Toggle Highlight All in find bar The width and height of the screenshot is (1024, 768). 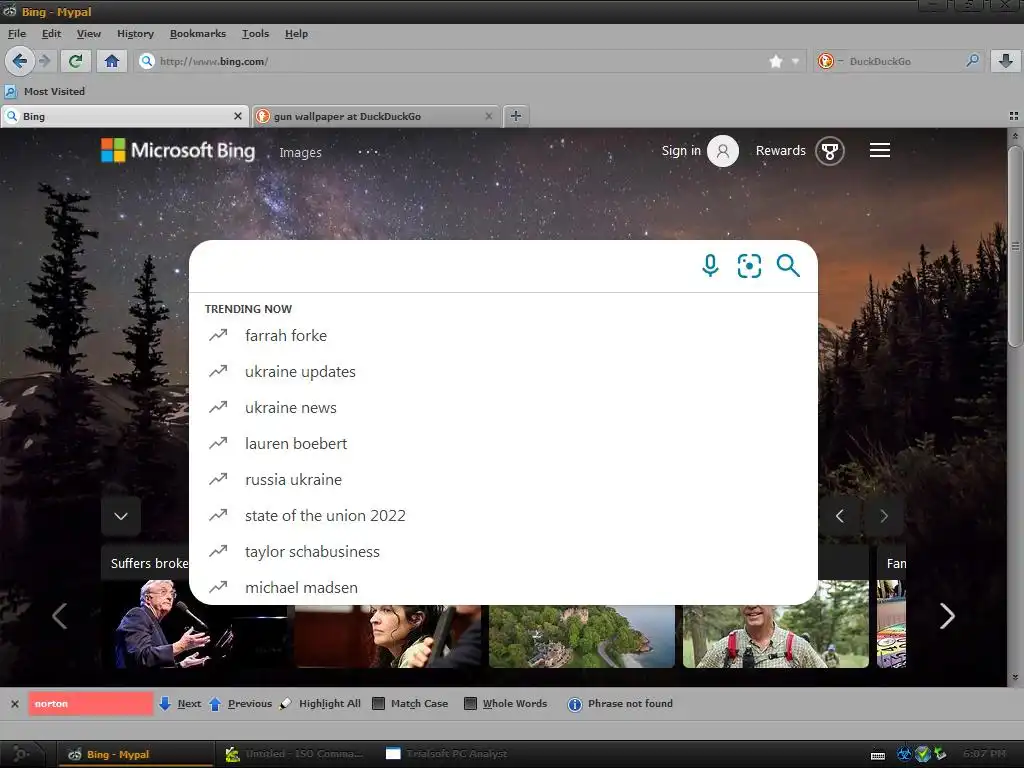click(320, 704)
